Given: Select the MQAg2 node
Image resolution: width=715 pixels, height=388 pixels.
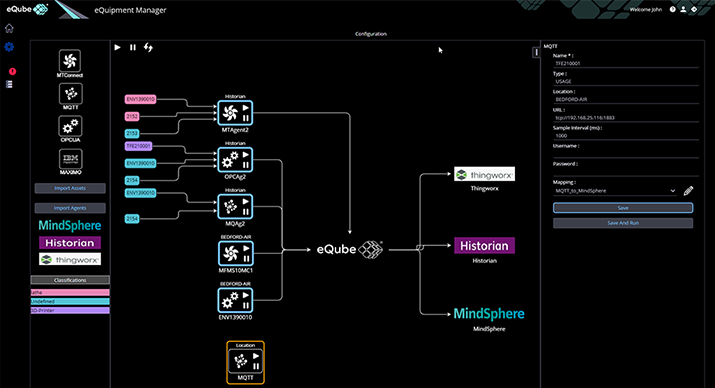Looking at the screenshot, I should click(235, 207).
